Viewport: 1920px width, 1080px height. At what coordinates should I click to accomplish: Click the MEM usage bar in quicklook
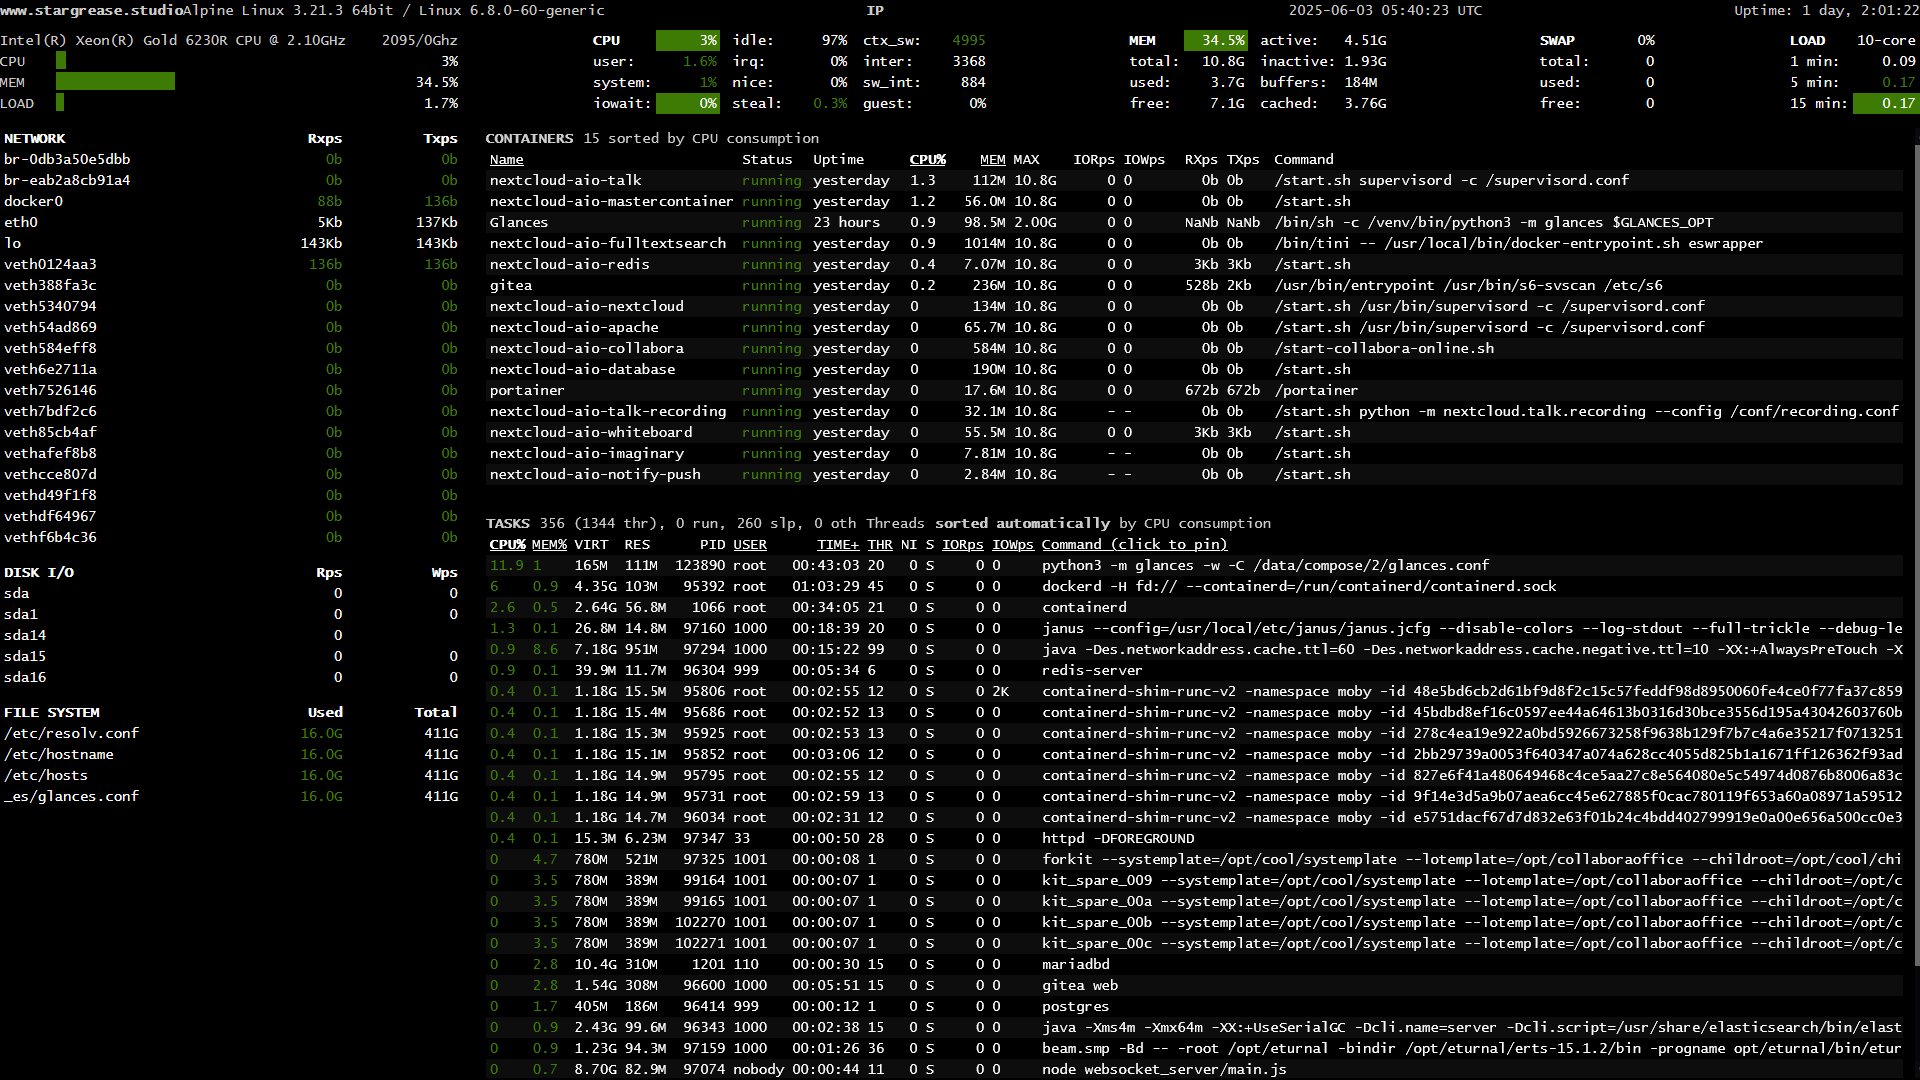click(116, 82)
